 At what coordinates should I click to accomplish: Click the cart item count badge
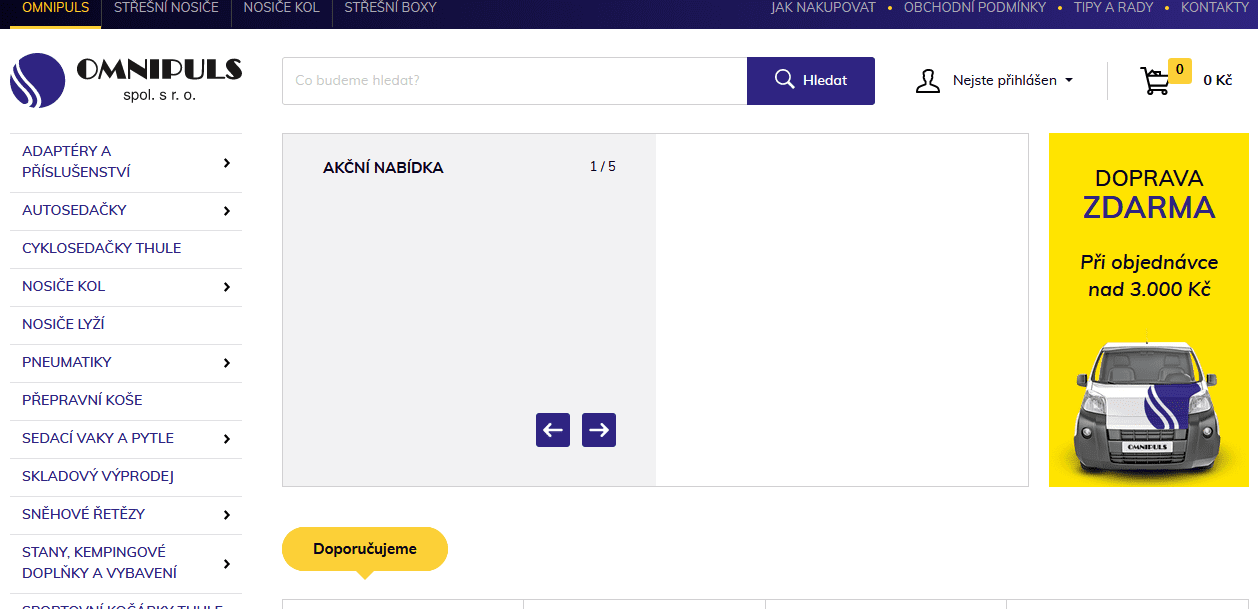click(x=1180, y=70)
